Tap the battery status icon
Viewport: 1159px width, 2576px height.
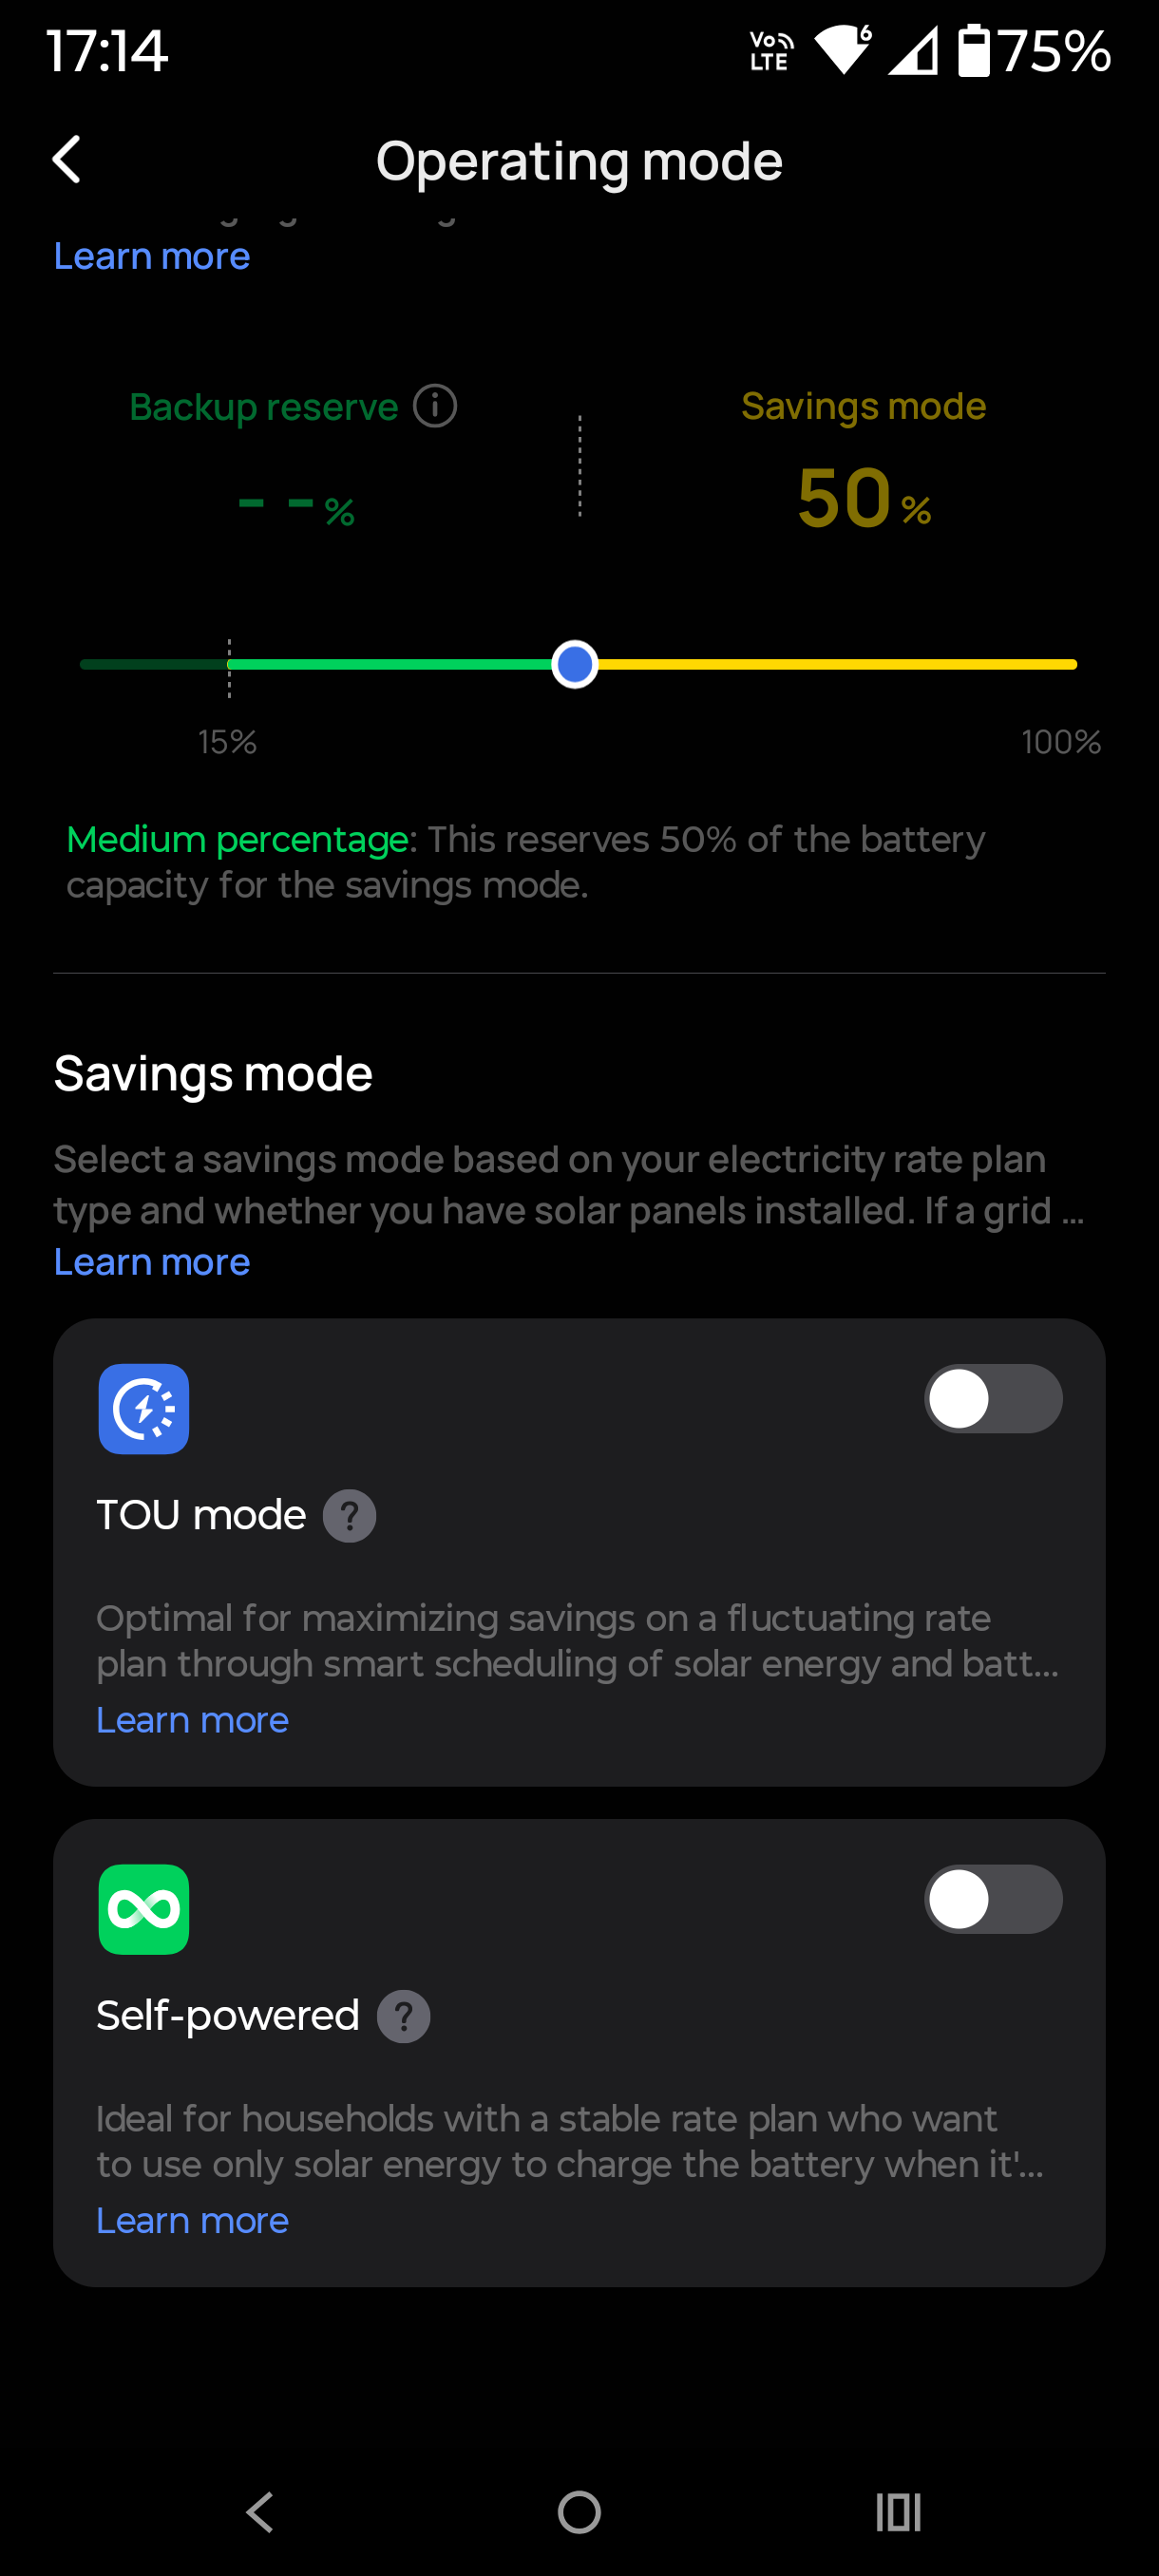(x=973, y=51)
